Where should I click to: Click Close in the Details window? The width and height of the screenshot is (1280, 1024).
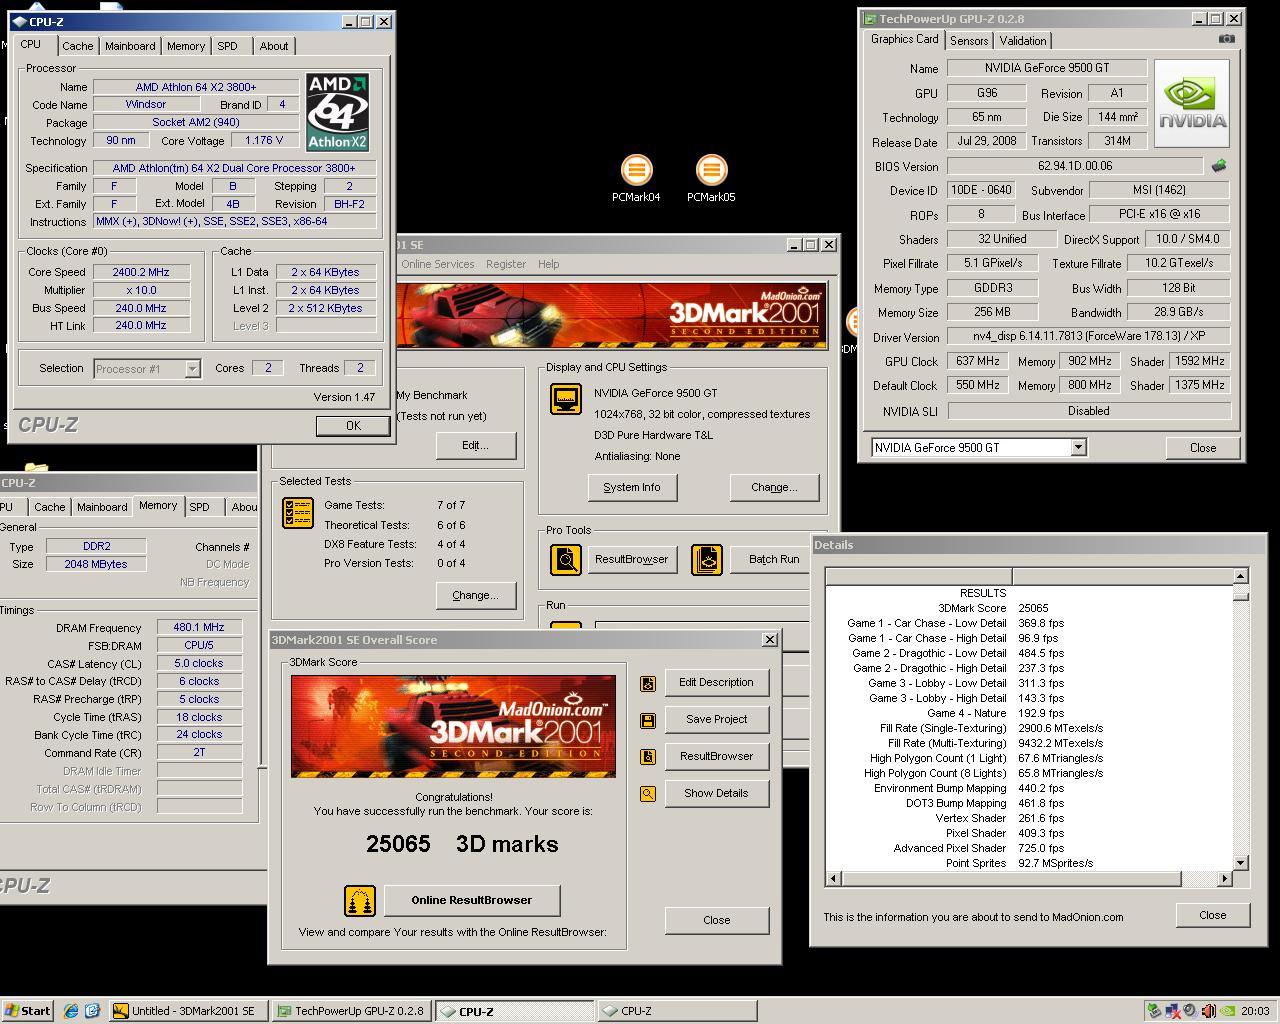click(x=1213, y=915)
